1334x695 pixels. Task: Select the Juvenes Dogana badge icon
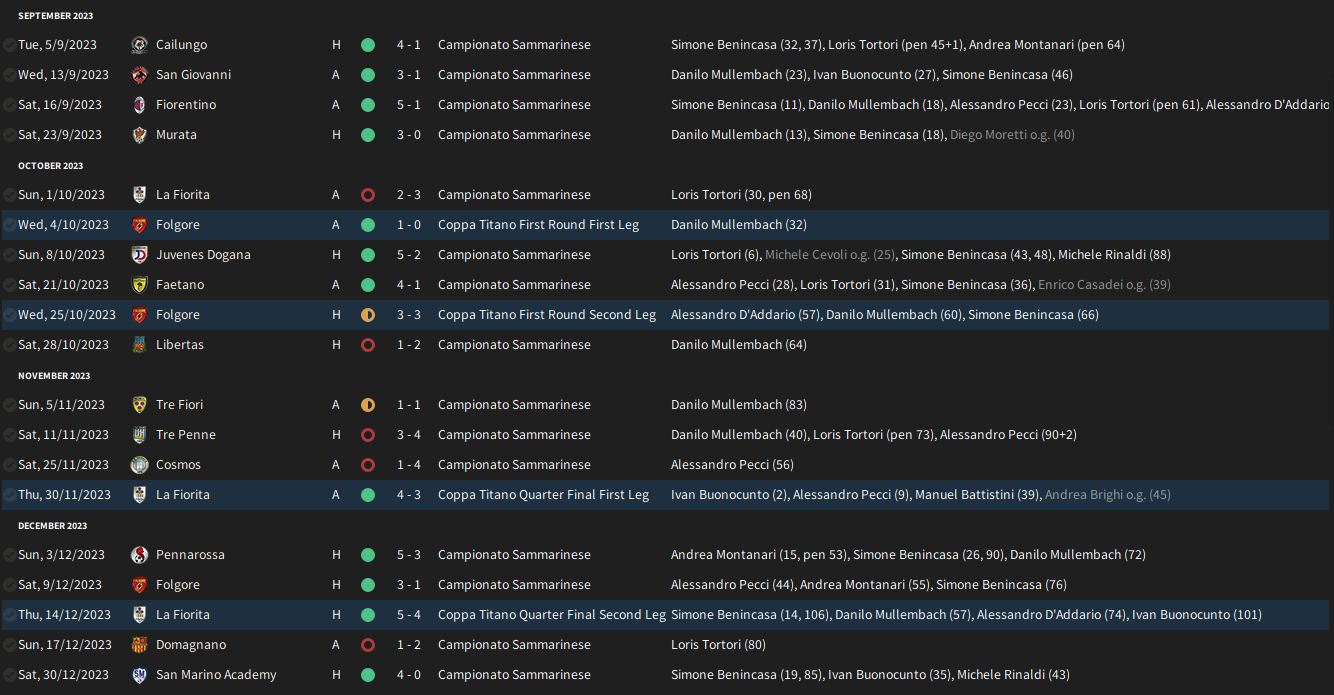[140, 255]
